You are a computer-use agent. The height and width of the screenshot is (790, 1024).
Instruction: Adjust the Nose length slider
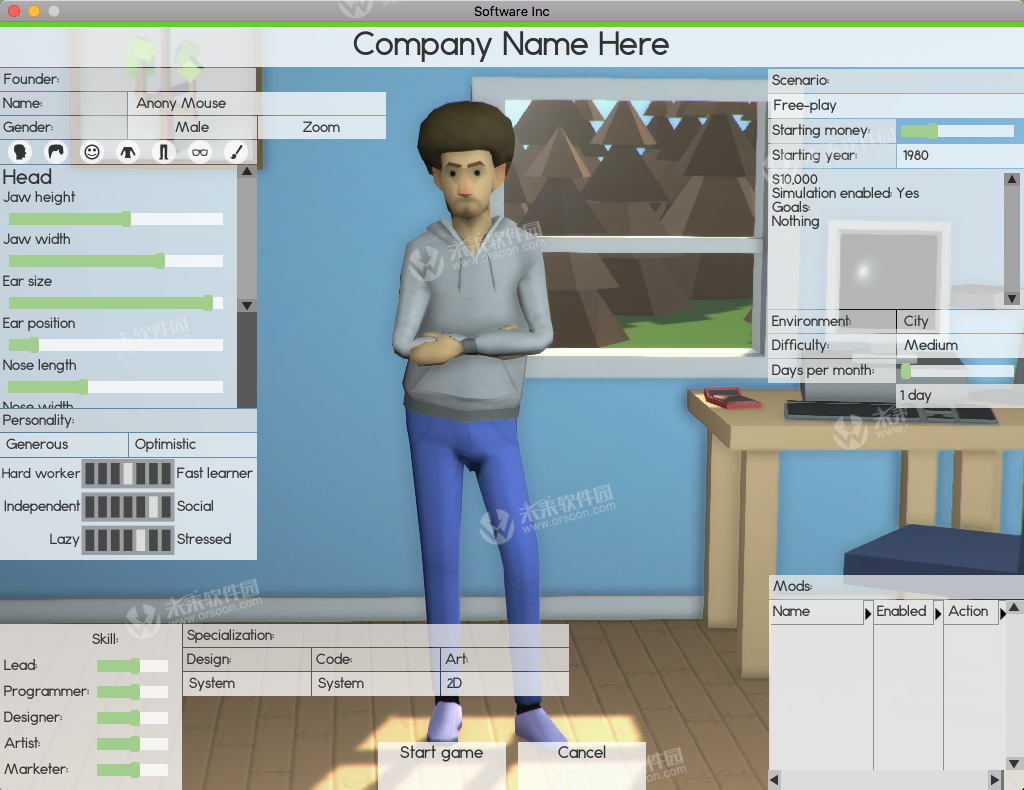coord(116,387)
